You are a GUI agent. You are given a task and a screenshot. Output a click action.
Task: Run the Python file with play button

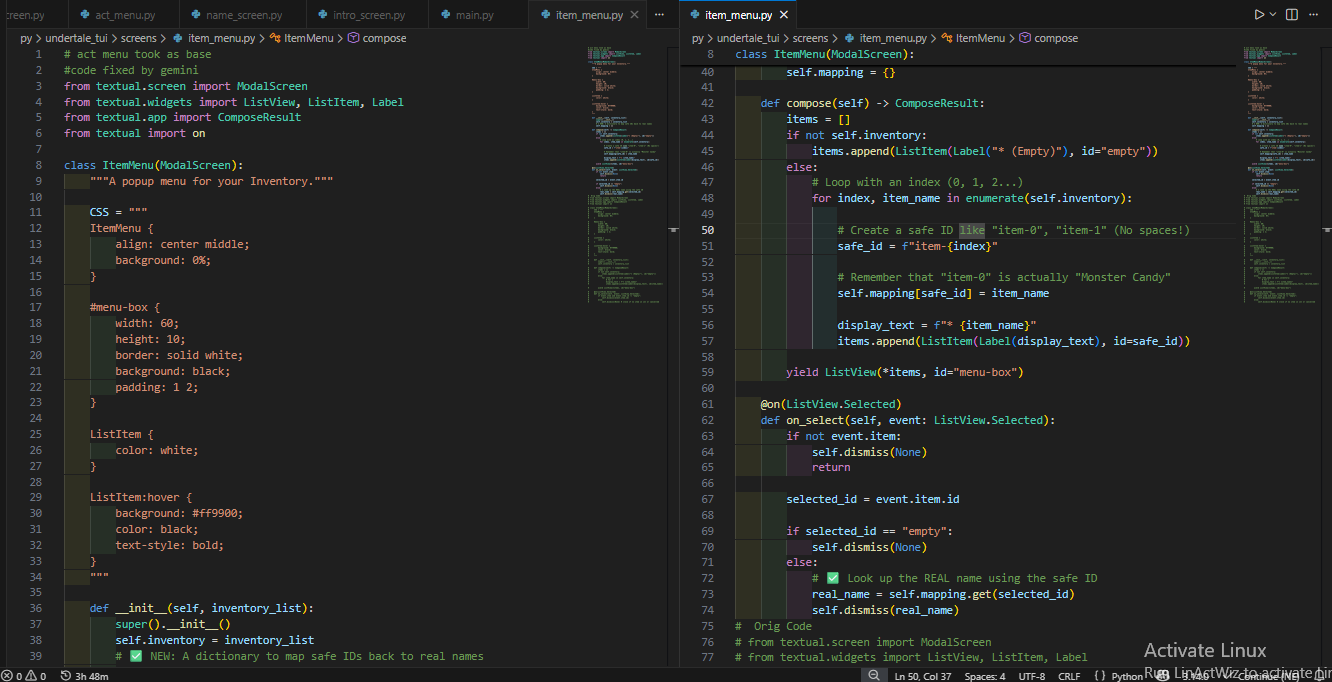click(1259, 15)
